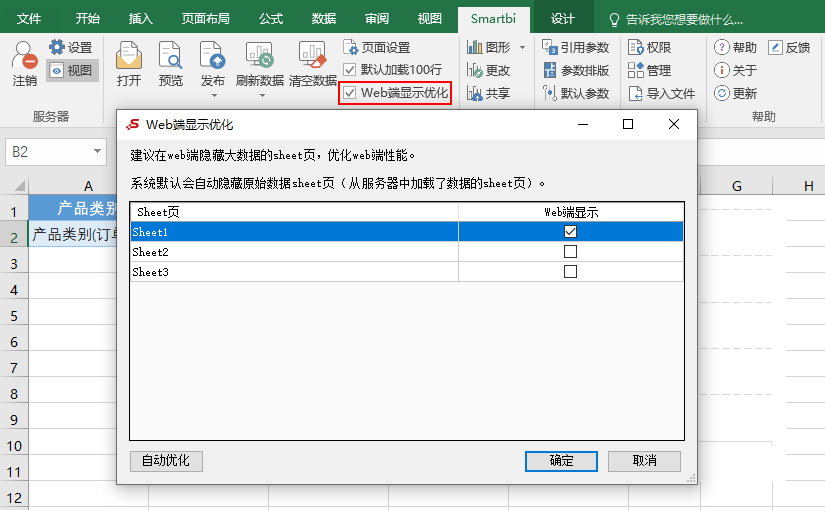Click the 共享 share chart icon
Screen dimensions: 825x510
[x=474, y=93]
